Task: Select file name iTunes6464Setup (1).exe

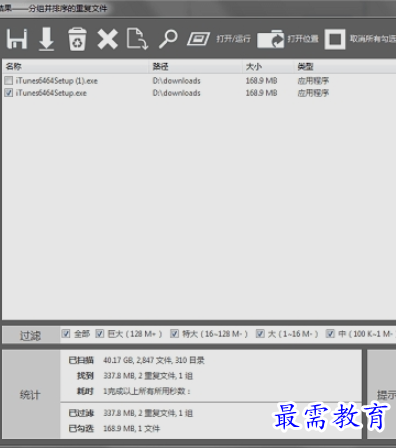Action: [57, 81]
